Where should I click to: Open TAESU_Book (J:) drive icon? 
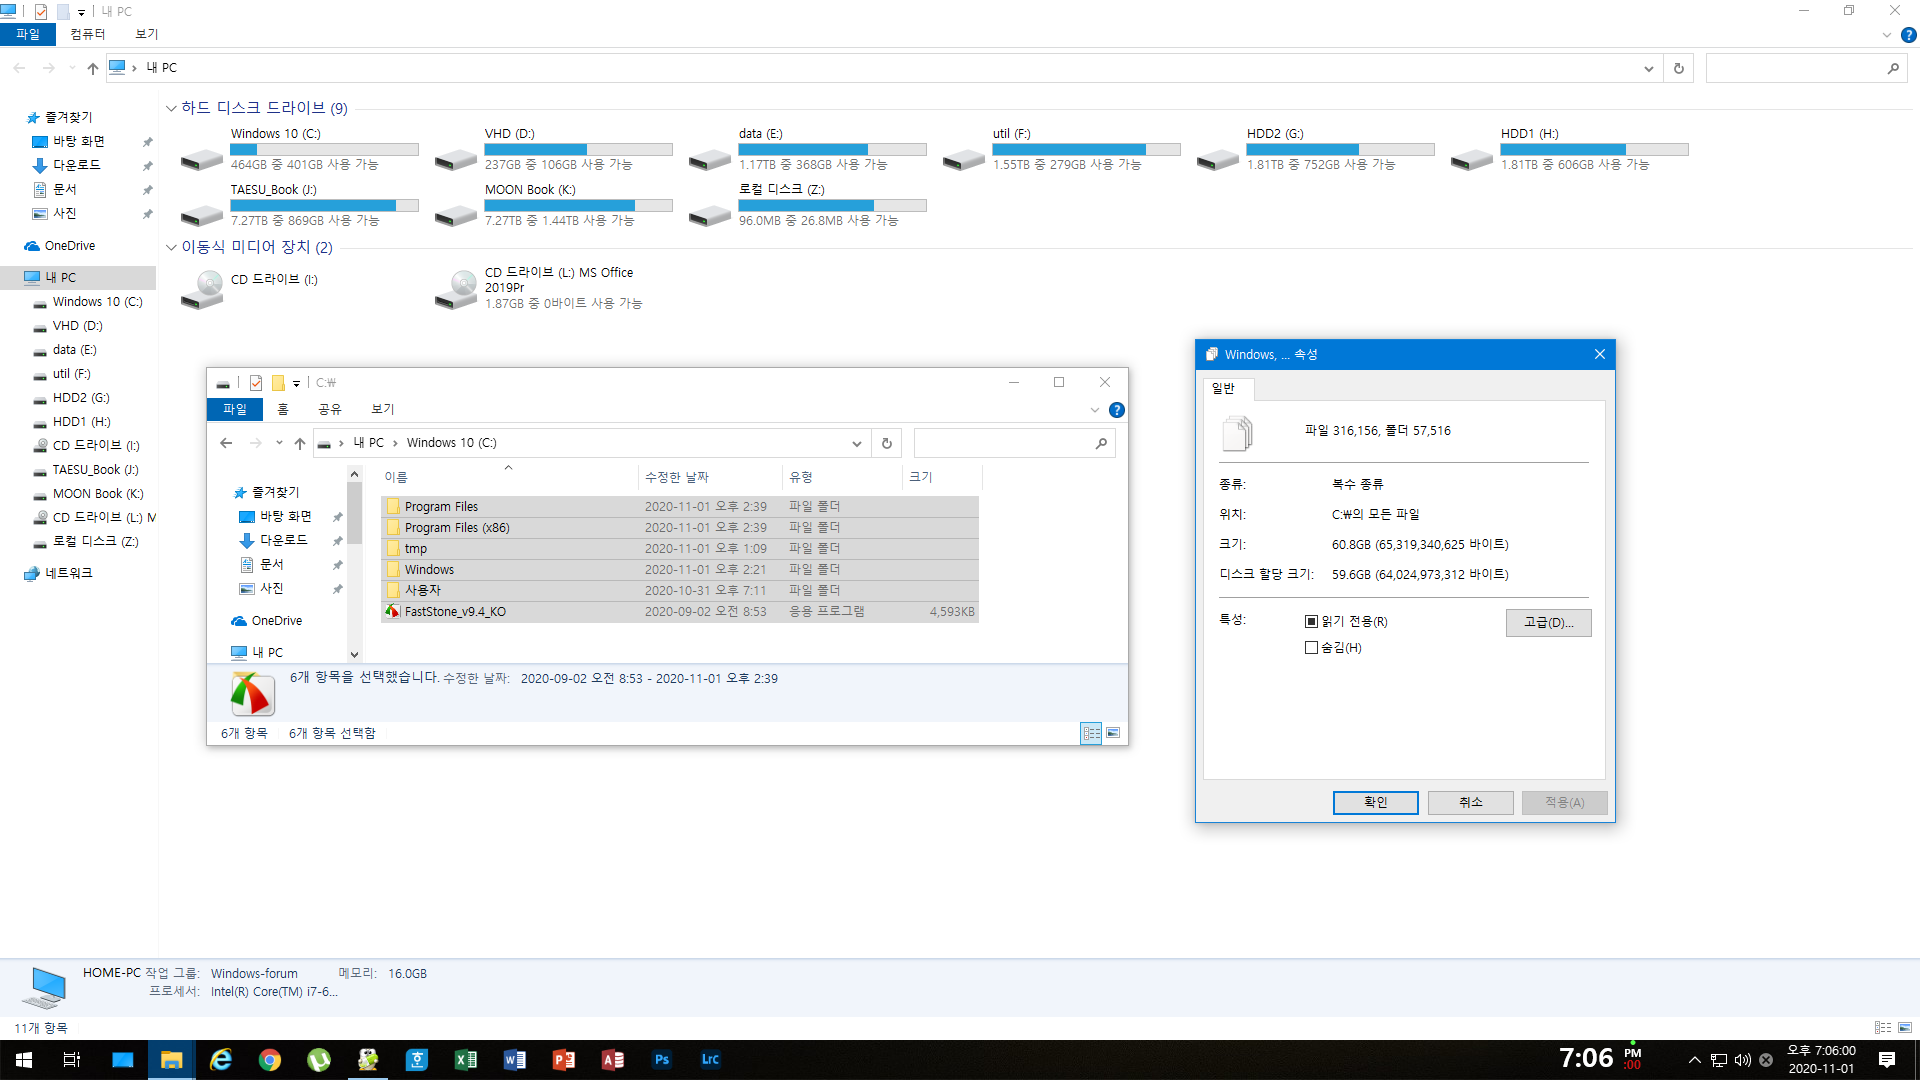click(x=202, y=214)
